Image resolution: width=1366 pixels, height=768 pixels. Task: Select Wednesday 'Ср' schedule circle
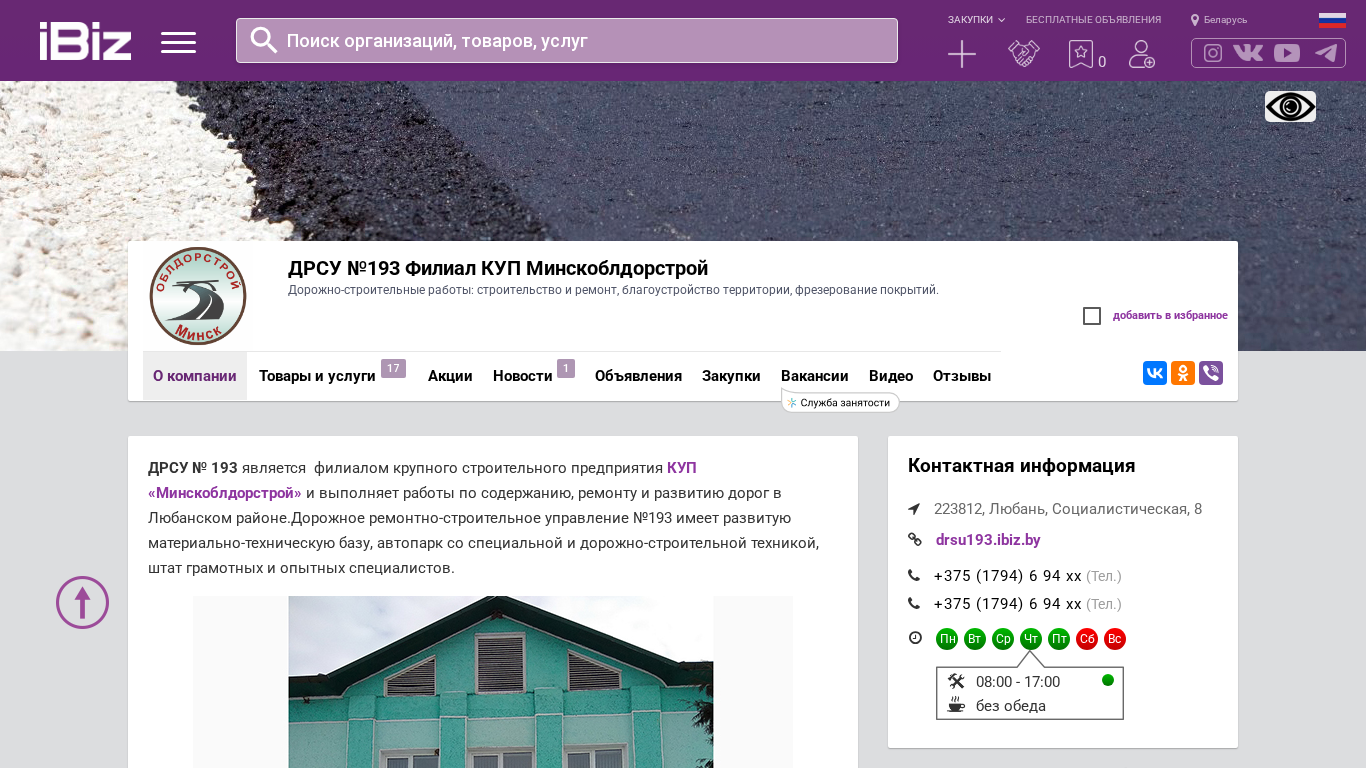(1003, 639)
